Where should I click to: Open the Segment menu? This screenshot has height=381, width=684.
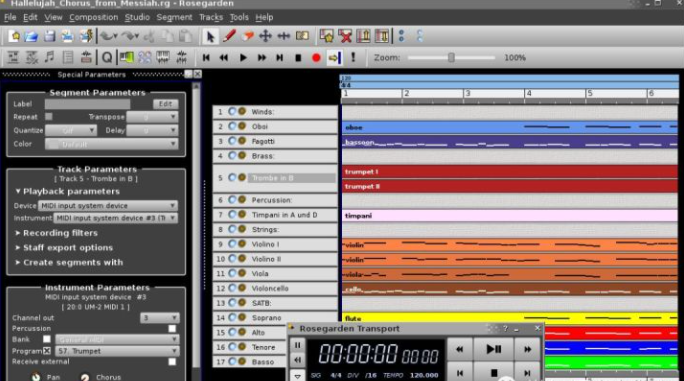pos(174,17)
